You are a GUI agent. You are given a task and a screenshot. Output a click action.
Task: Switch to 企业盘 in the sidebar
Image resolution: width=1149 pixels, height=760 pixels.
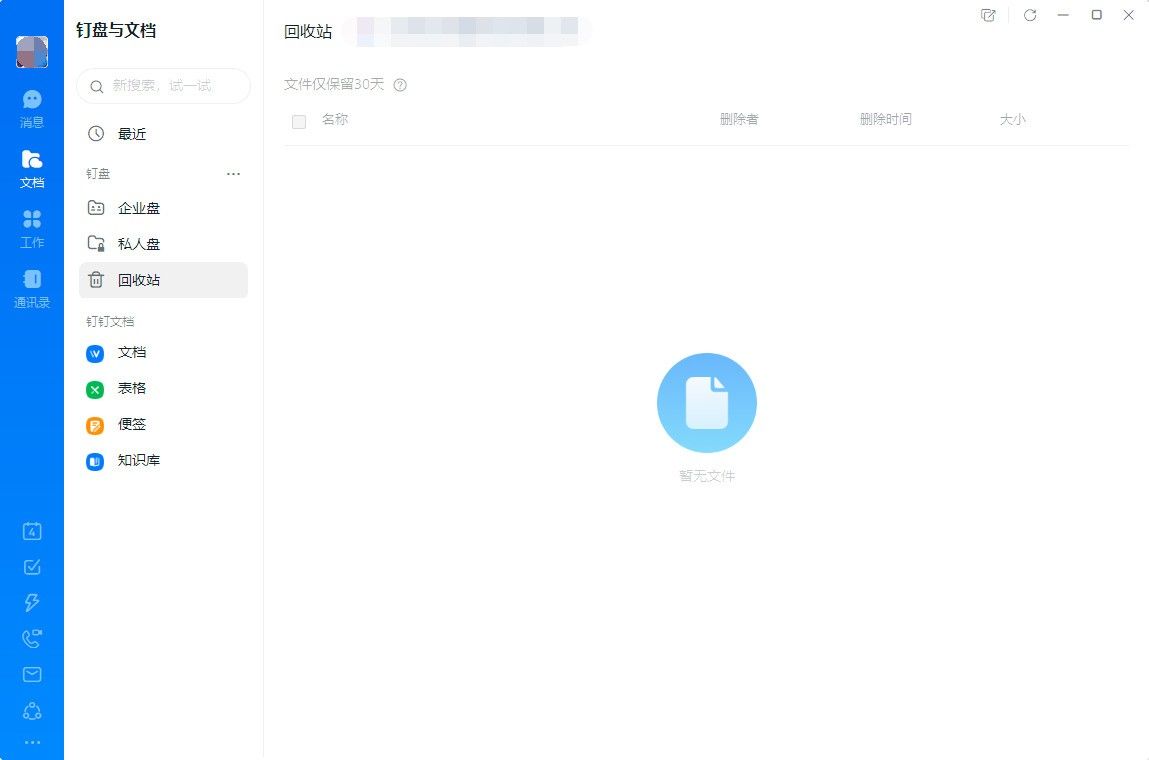[x=138, y=208]
